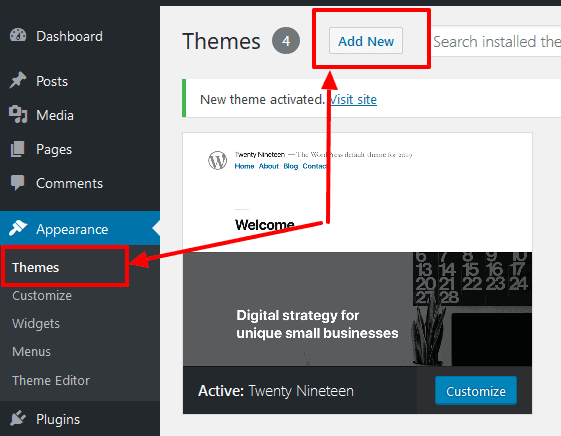561x436 pixels.
Task: Open the Theme Editor submenu
Action: (x=51, y=380)
